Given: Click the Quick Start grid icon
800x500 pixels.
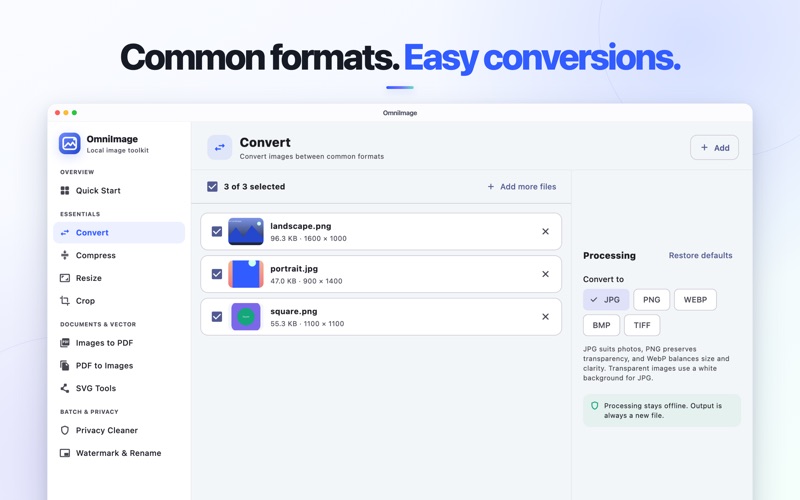Looking at the screenshot, I should [65, 191].
